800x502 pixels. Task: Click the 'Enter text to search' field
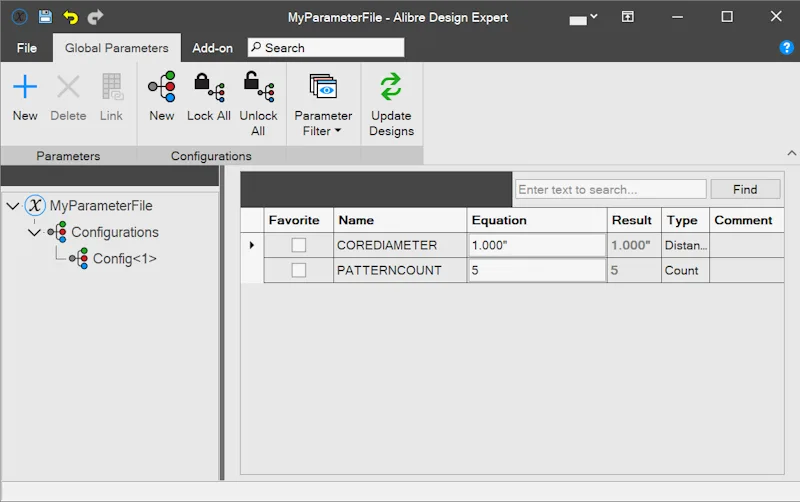(x=610, y=189)
